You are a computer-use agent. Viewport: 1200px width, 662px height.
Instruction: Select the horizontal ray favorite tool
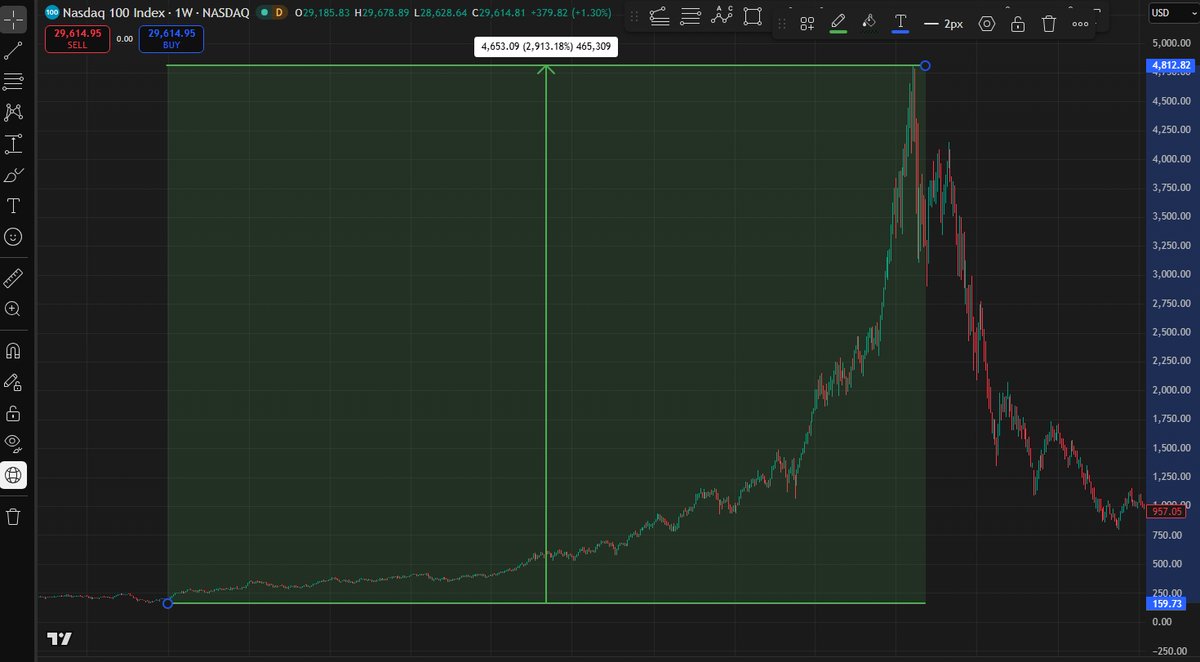click(x=690, y=16)
